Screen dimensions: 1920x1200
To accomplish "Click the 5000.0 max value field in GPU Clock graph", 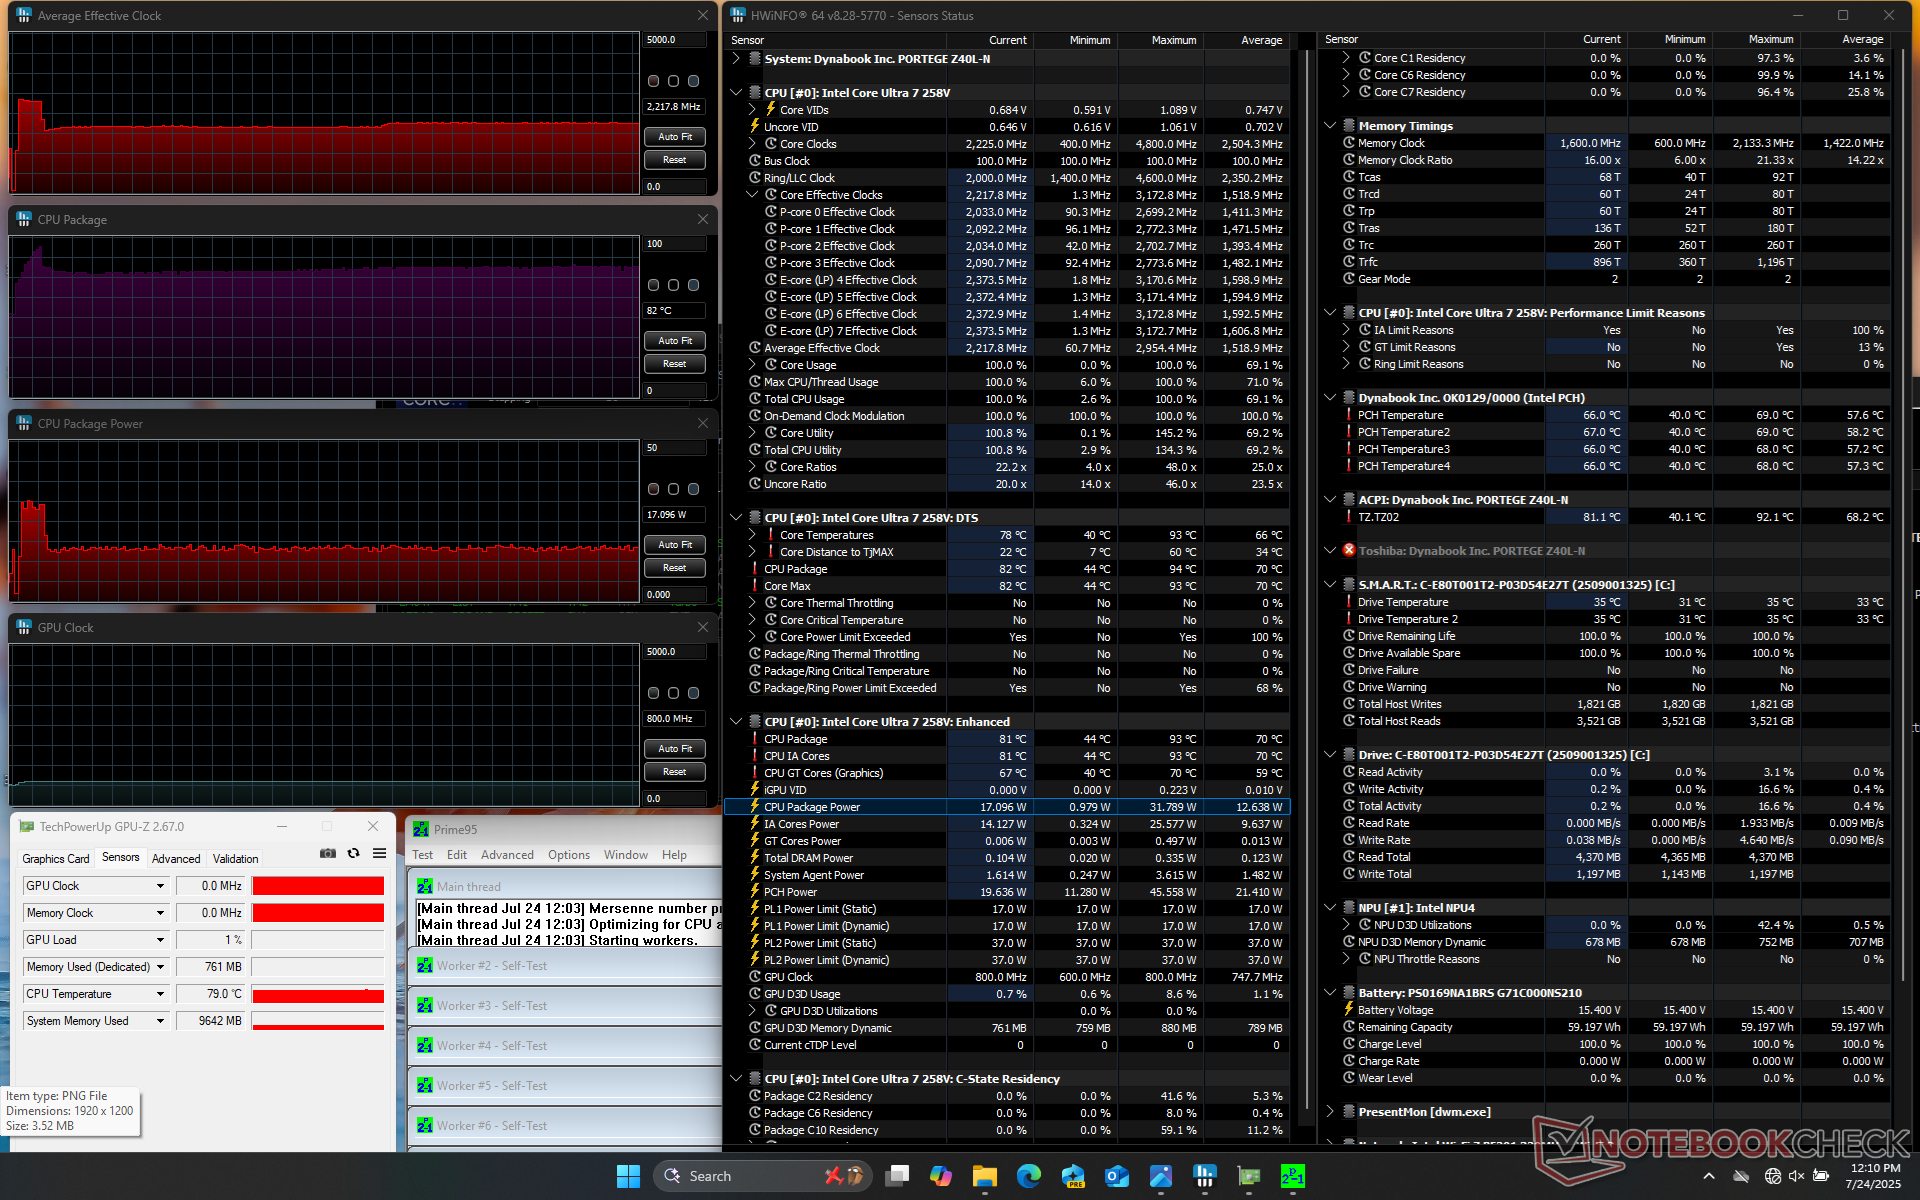I will click(x=674, y=652).
